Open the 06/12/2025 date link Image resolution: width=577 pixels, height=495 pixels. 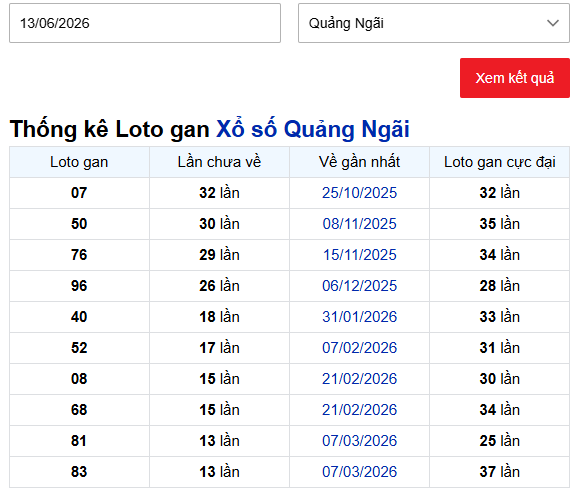click(x=360, y=286)
